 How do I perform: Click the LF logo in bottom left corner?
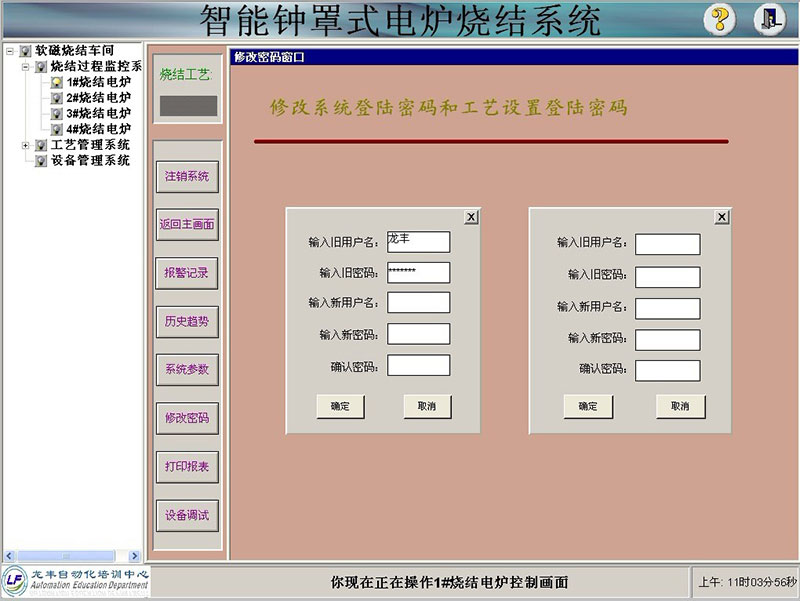coord(15,580)
